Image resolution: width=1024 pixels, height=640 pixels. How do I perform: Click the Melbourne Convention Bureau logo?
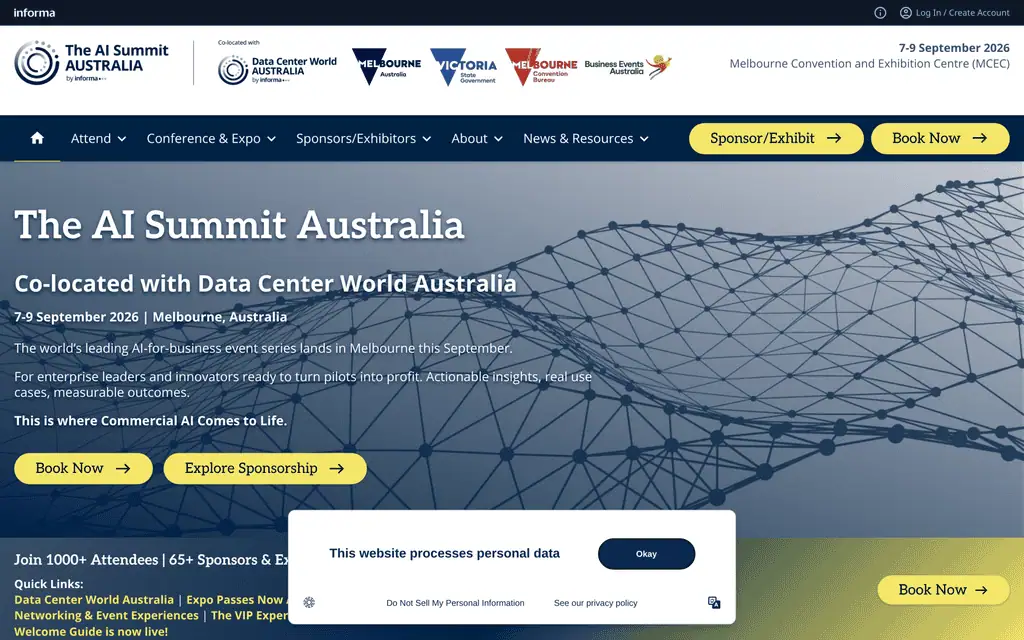click(541, 67)
